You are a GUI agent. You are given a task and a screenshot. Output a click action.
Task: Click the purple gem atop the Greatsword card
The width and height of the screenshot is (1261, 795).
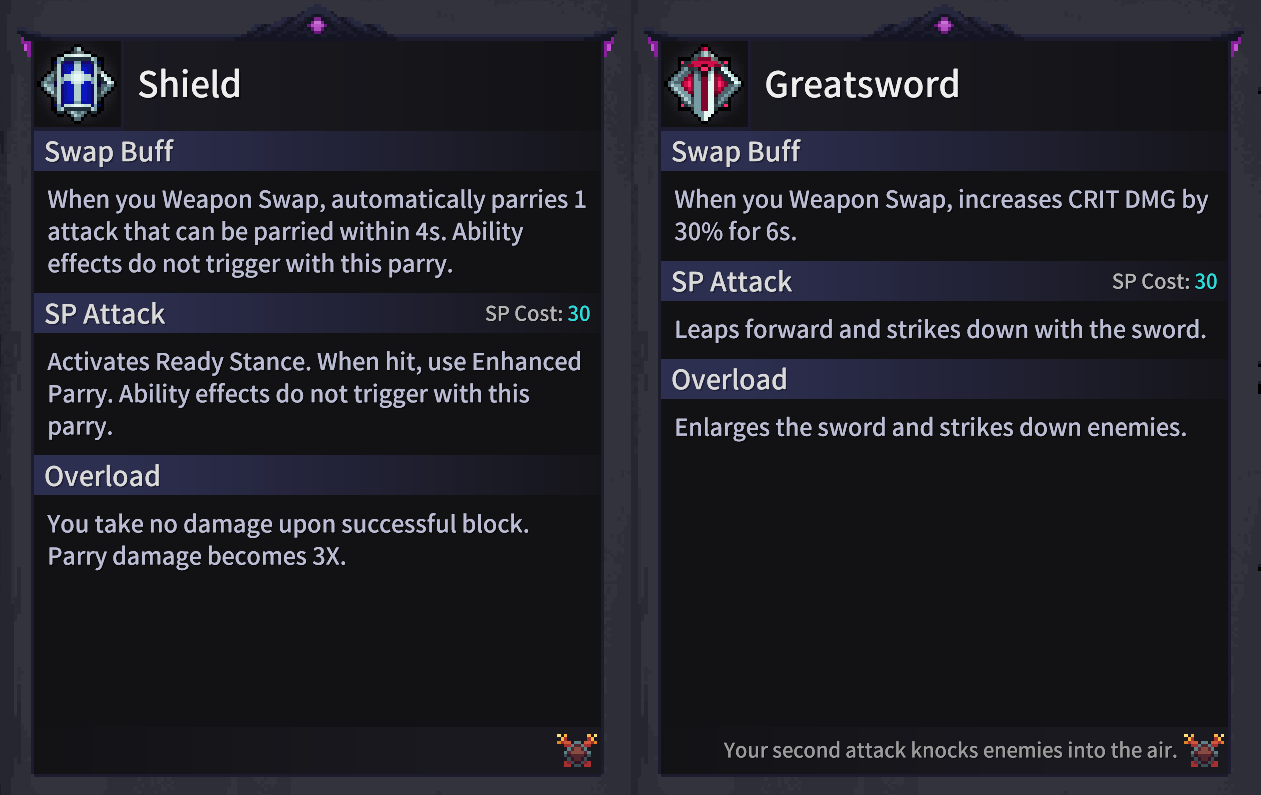coord(944,24)
